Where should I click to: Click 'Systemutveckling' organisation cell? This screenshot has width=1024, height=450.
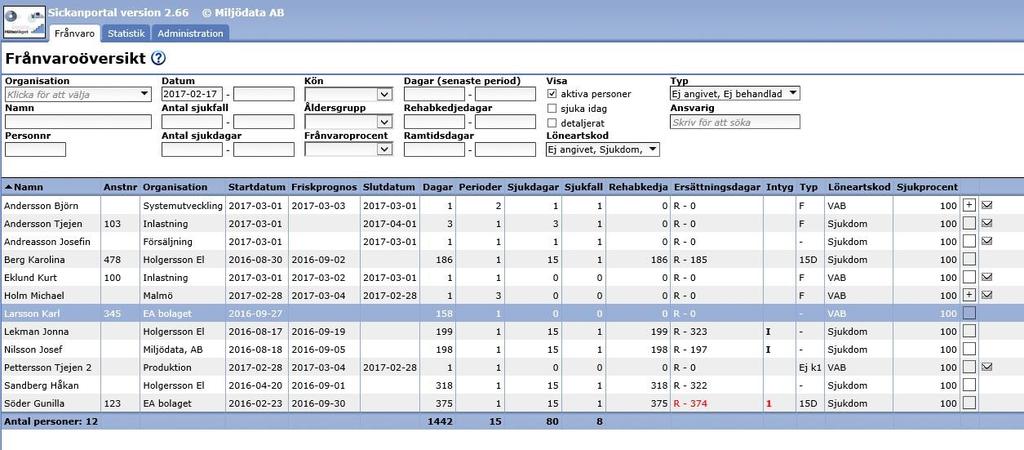point(183,205)
